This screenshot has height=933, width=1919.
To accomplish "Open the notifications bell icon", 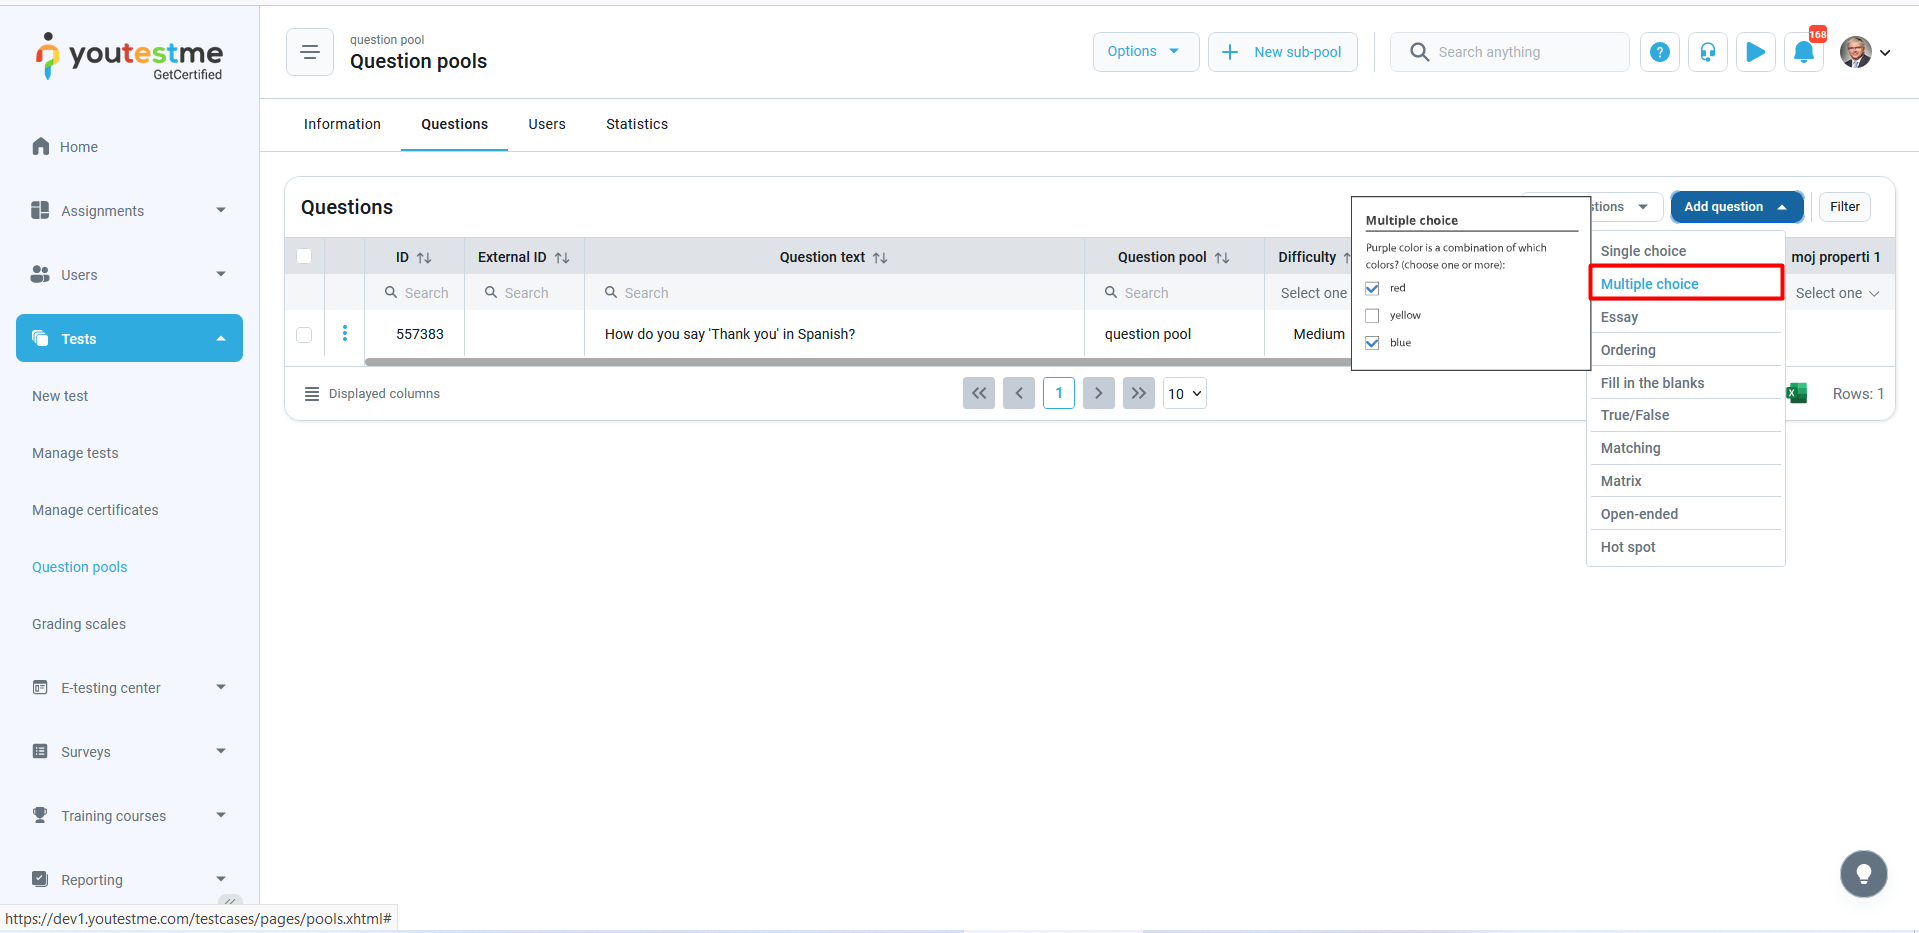I will (1803, 52).
